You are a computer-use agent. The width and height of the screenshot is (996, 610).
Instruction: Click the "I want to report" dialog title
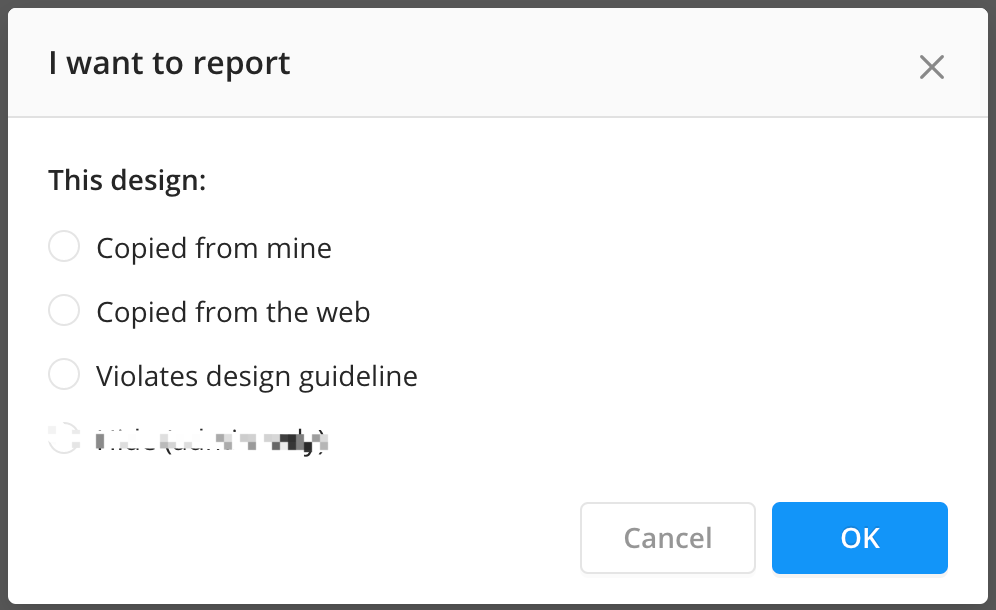(169, 63)
